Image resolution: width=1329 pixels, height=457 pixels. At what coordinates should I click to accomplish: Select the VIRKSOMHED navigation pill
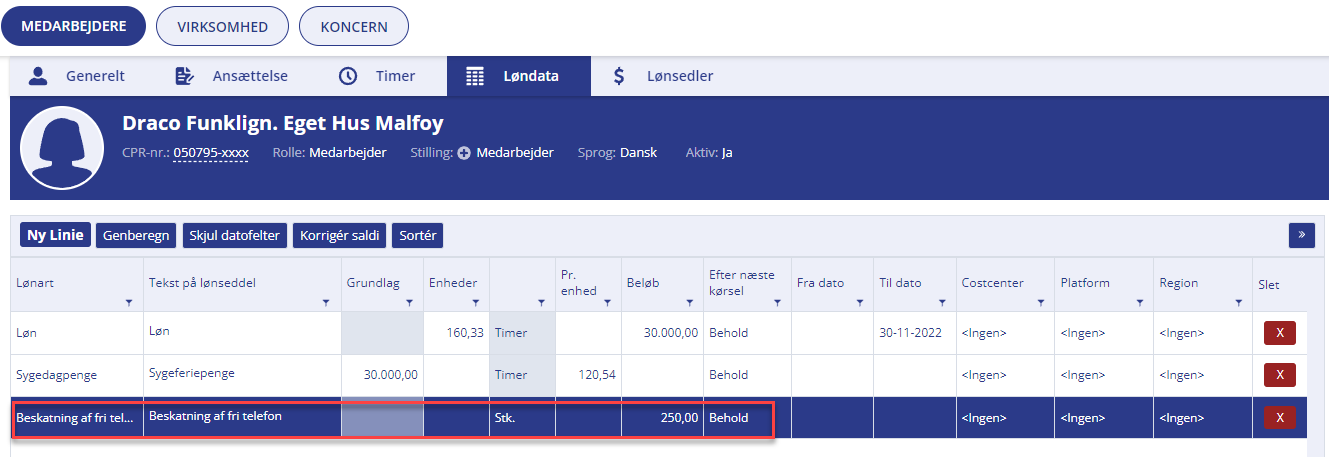(x=223, y=27)
